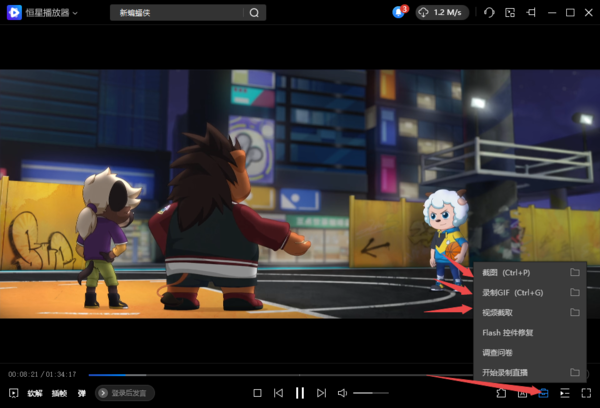The height and width of the screenshot is (408, 600).
Task: Choose Flash 控件修复 from the menu
Action: click(510, 332)
